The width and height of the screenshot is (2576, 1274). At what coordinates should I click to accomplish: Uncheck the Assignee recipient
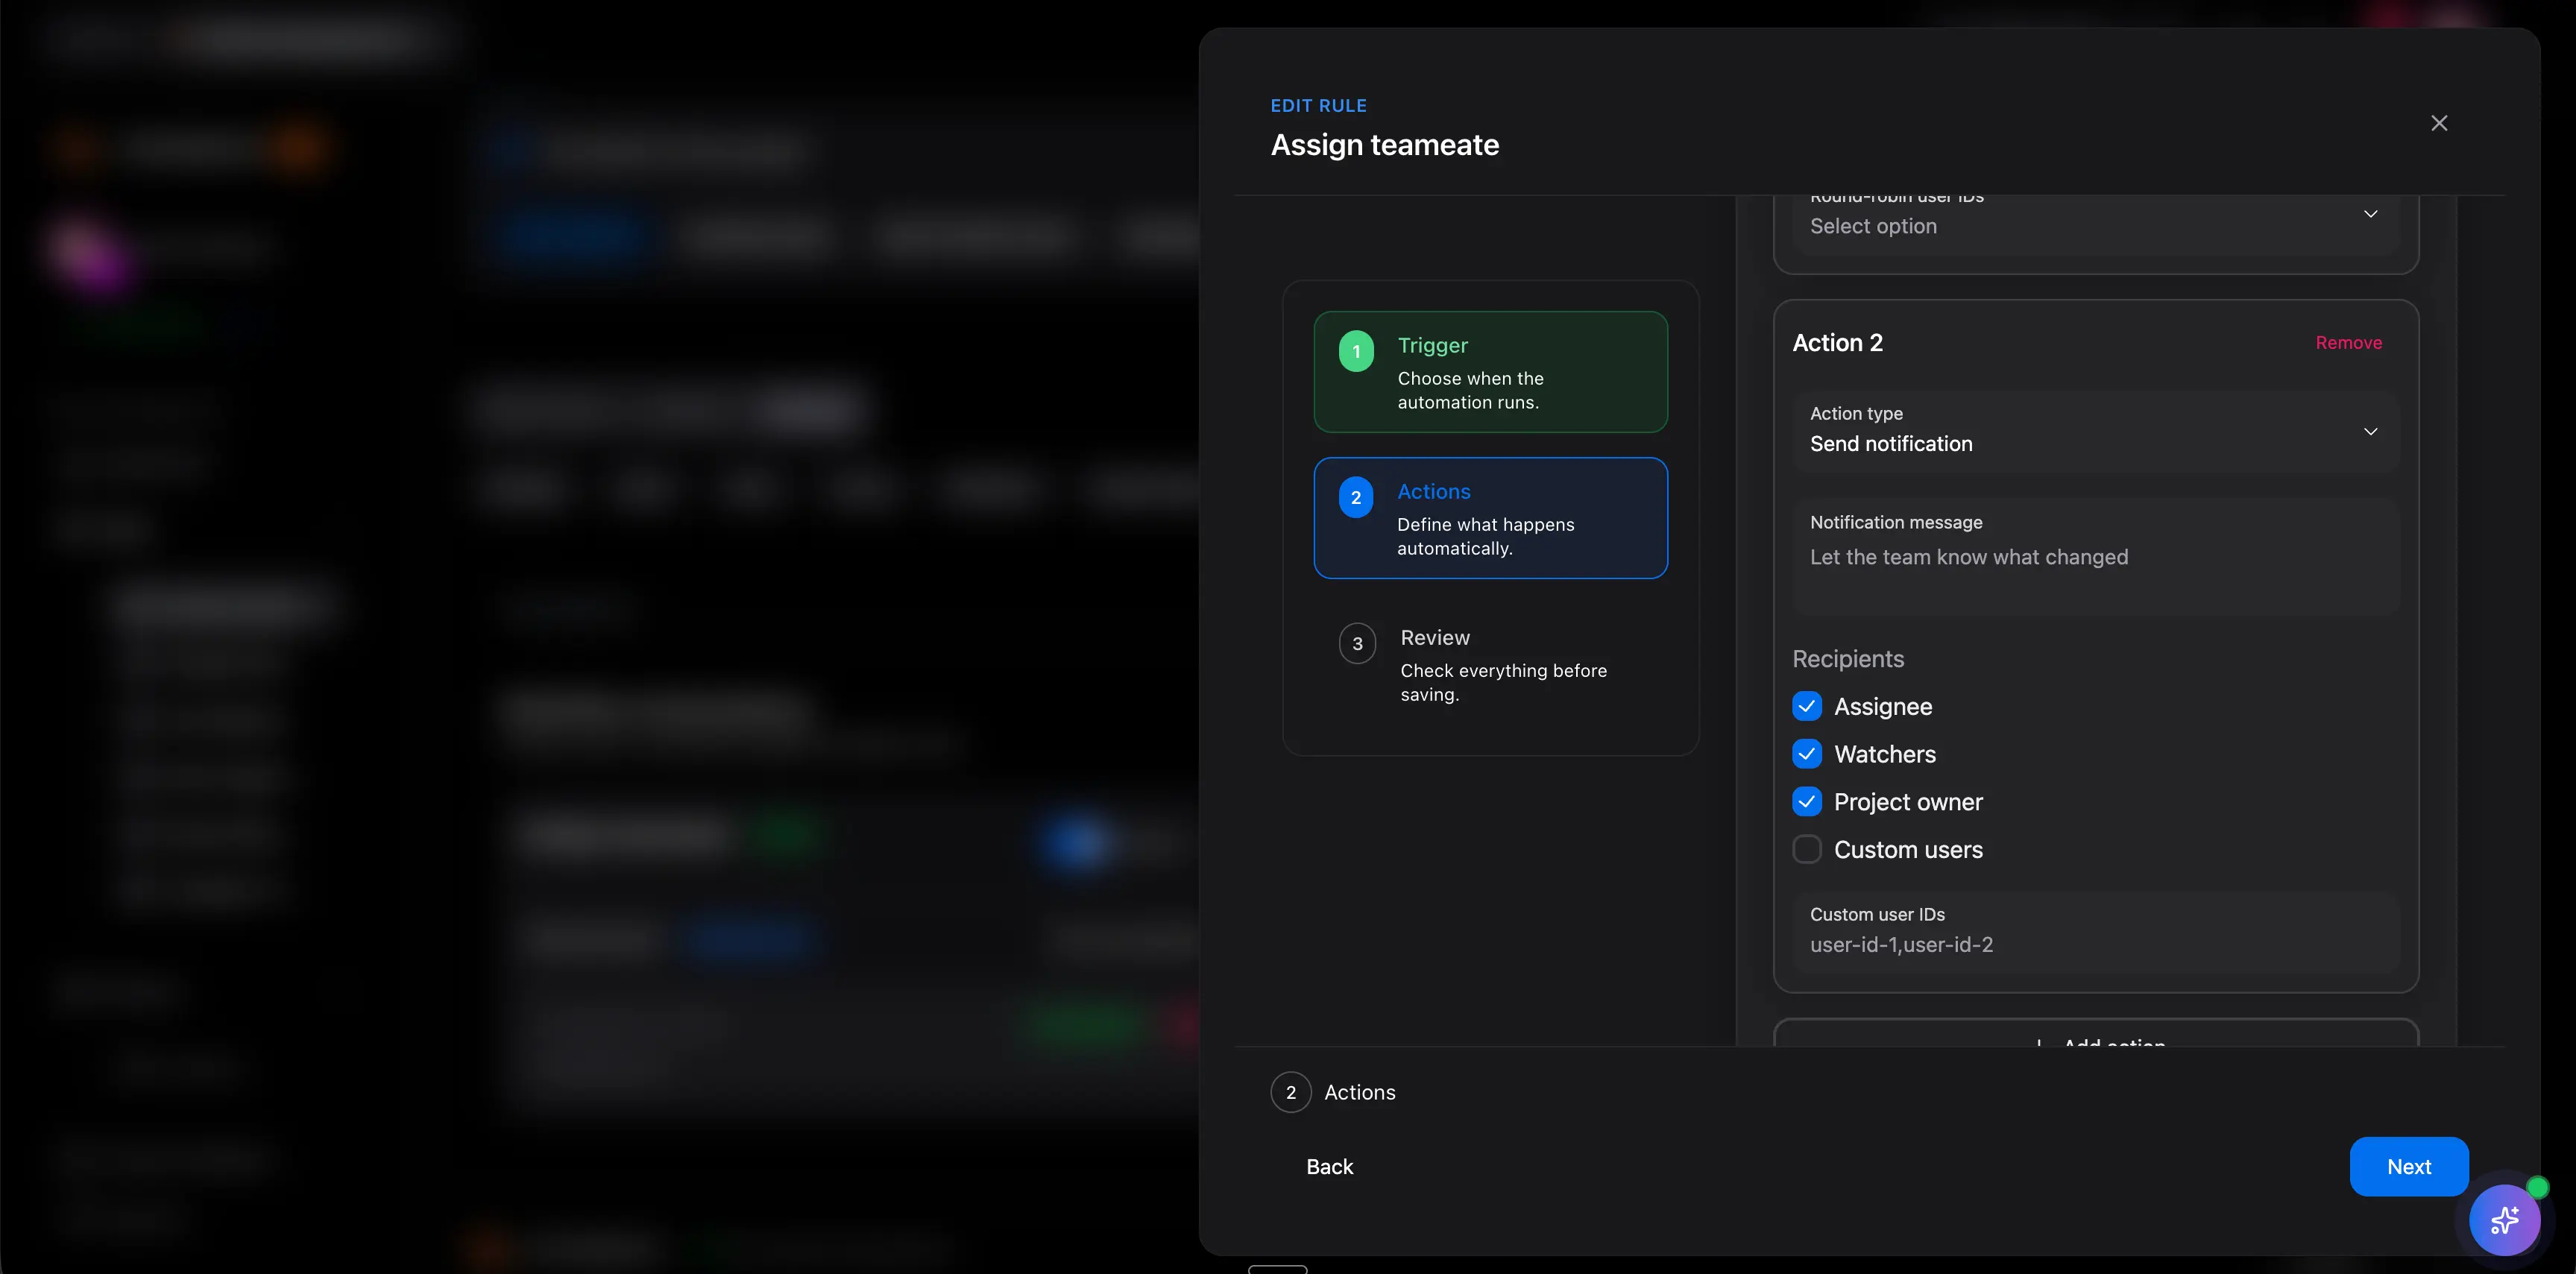(1807, 706)
